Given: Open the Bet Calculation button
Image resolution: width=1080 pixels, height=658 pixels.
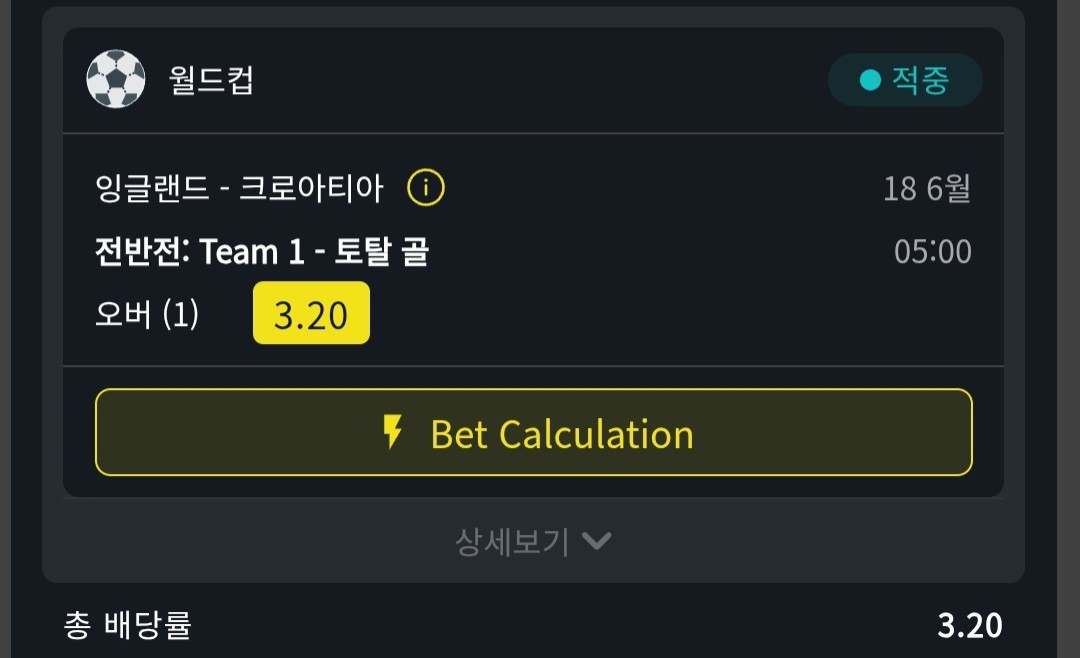Looking at the screenshot, I should [534, 432].
